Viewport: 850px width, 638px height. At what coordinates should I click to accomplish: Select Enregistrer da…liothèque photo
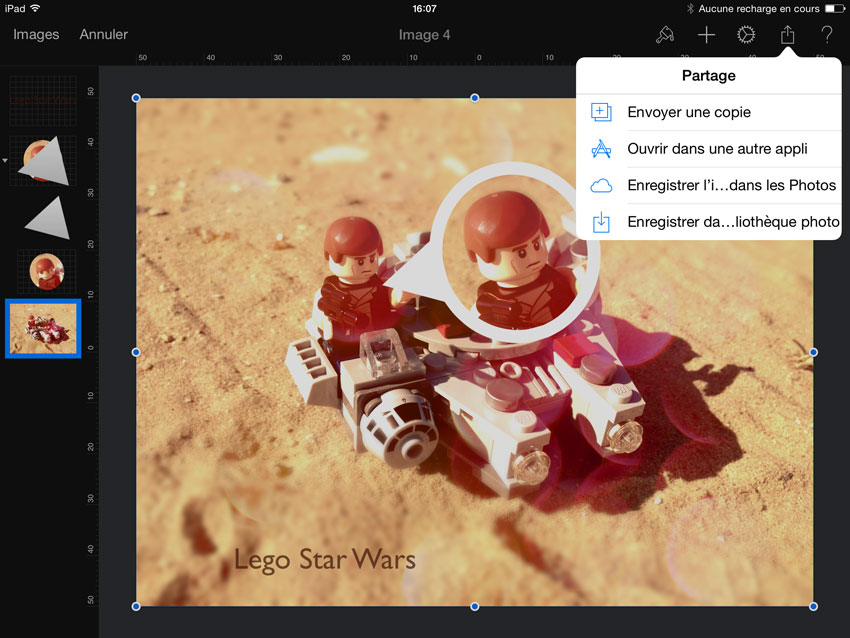pyautogui.click(x=709, y=222)
